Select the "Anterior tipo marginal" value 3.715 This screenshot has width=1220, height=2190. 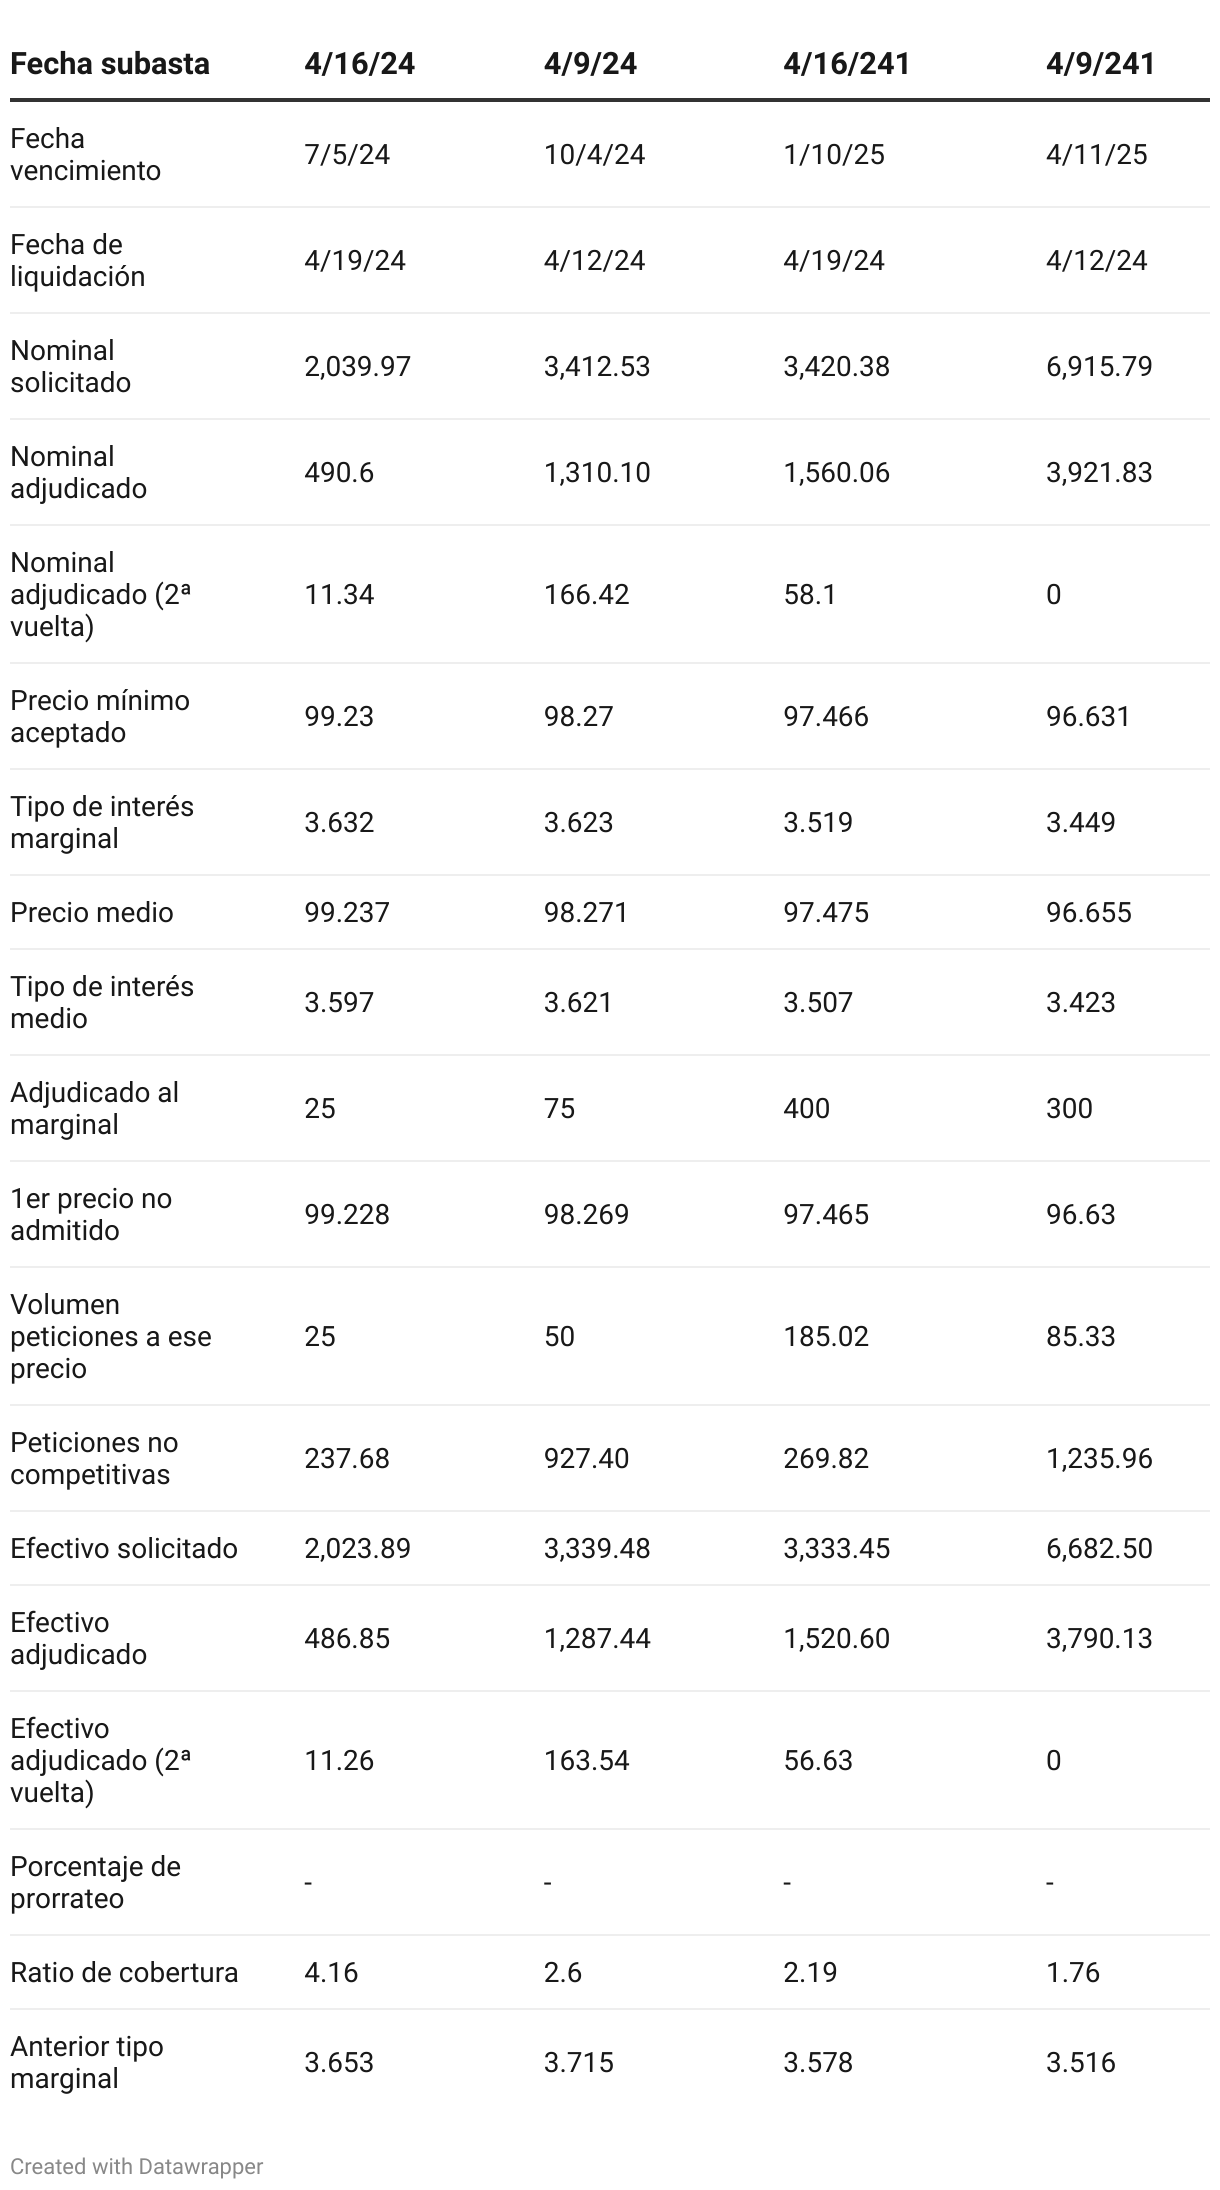579,2062
